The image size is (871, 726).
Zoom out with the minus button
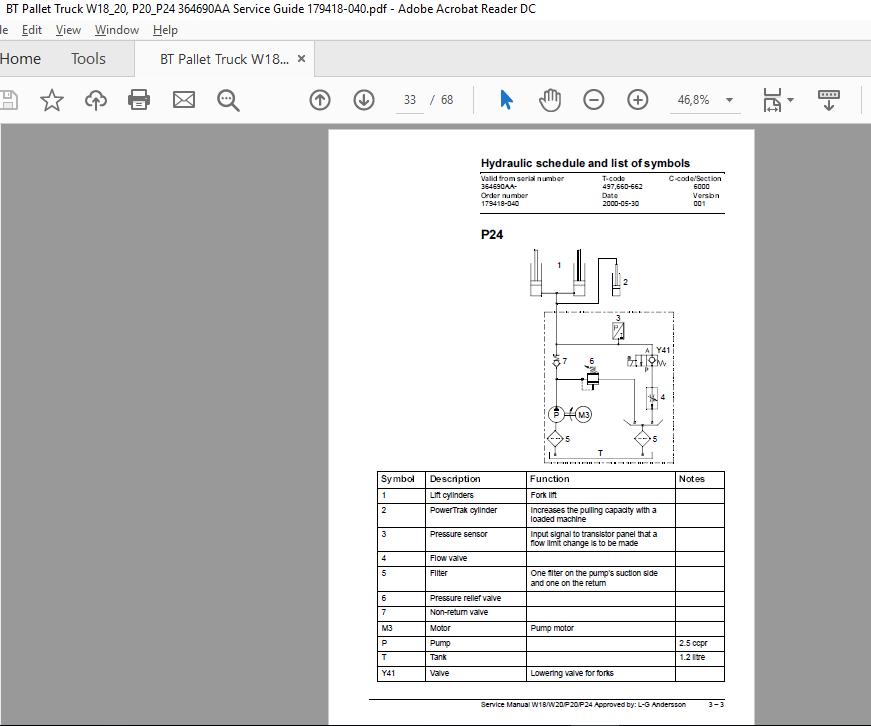tap(594, 100)
